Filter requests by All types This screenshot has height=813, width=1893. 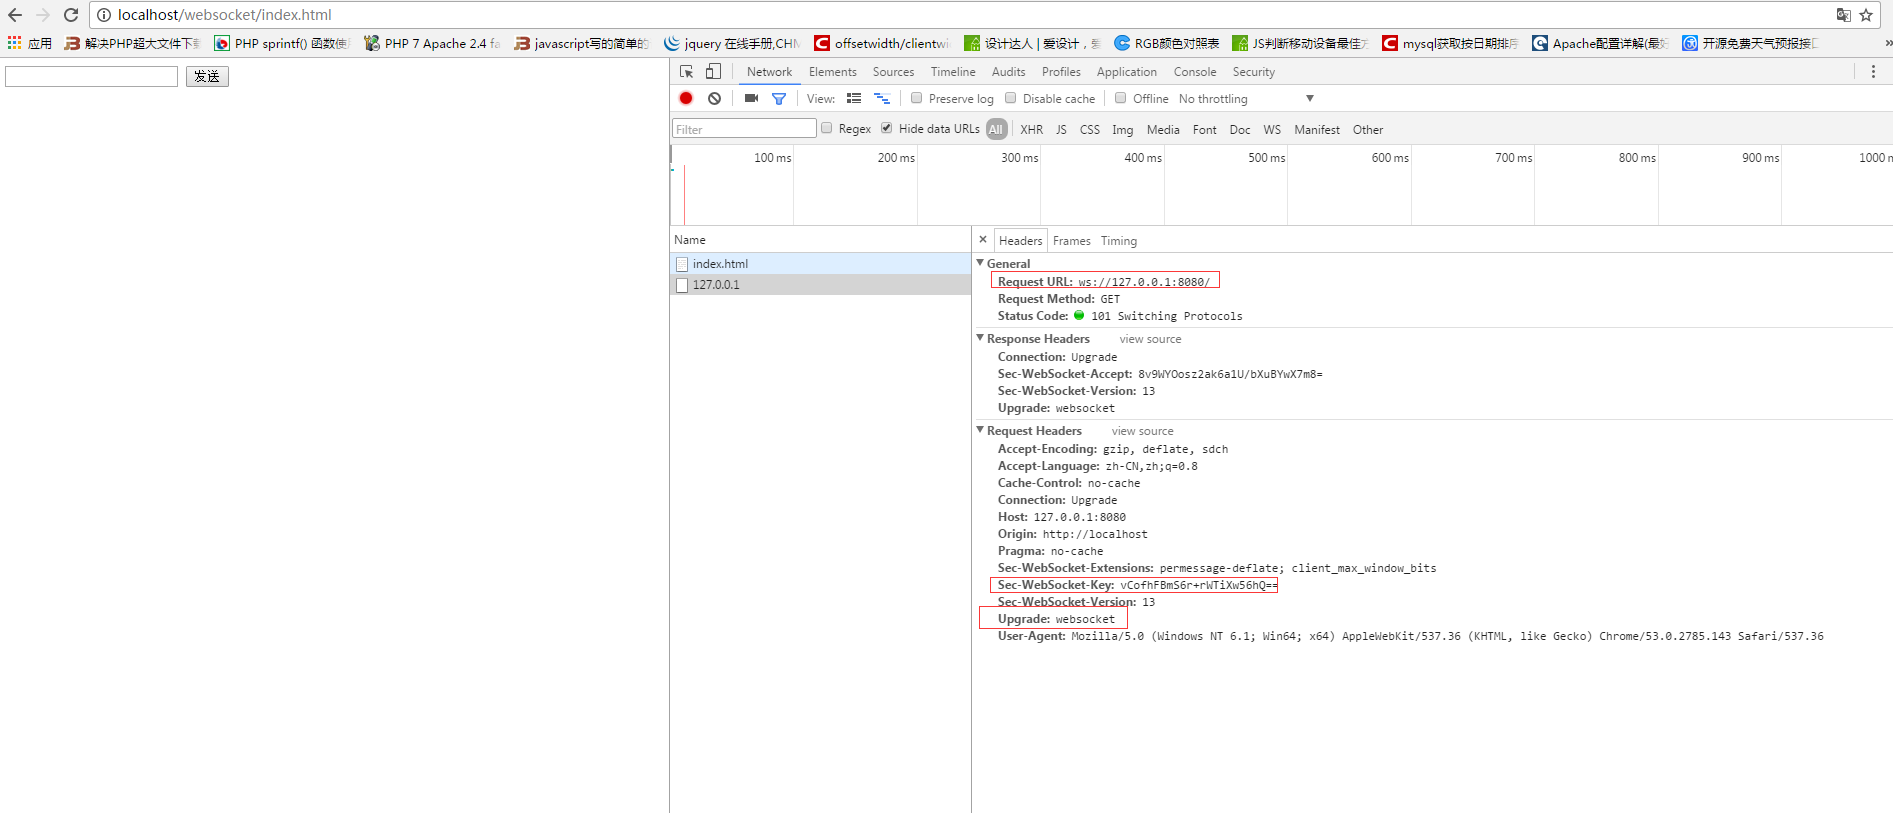[x=996, y=129]
